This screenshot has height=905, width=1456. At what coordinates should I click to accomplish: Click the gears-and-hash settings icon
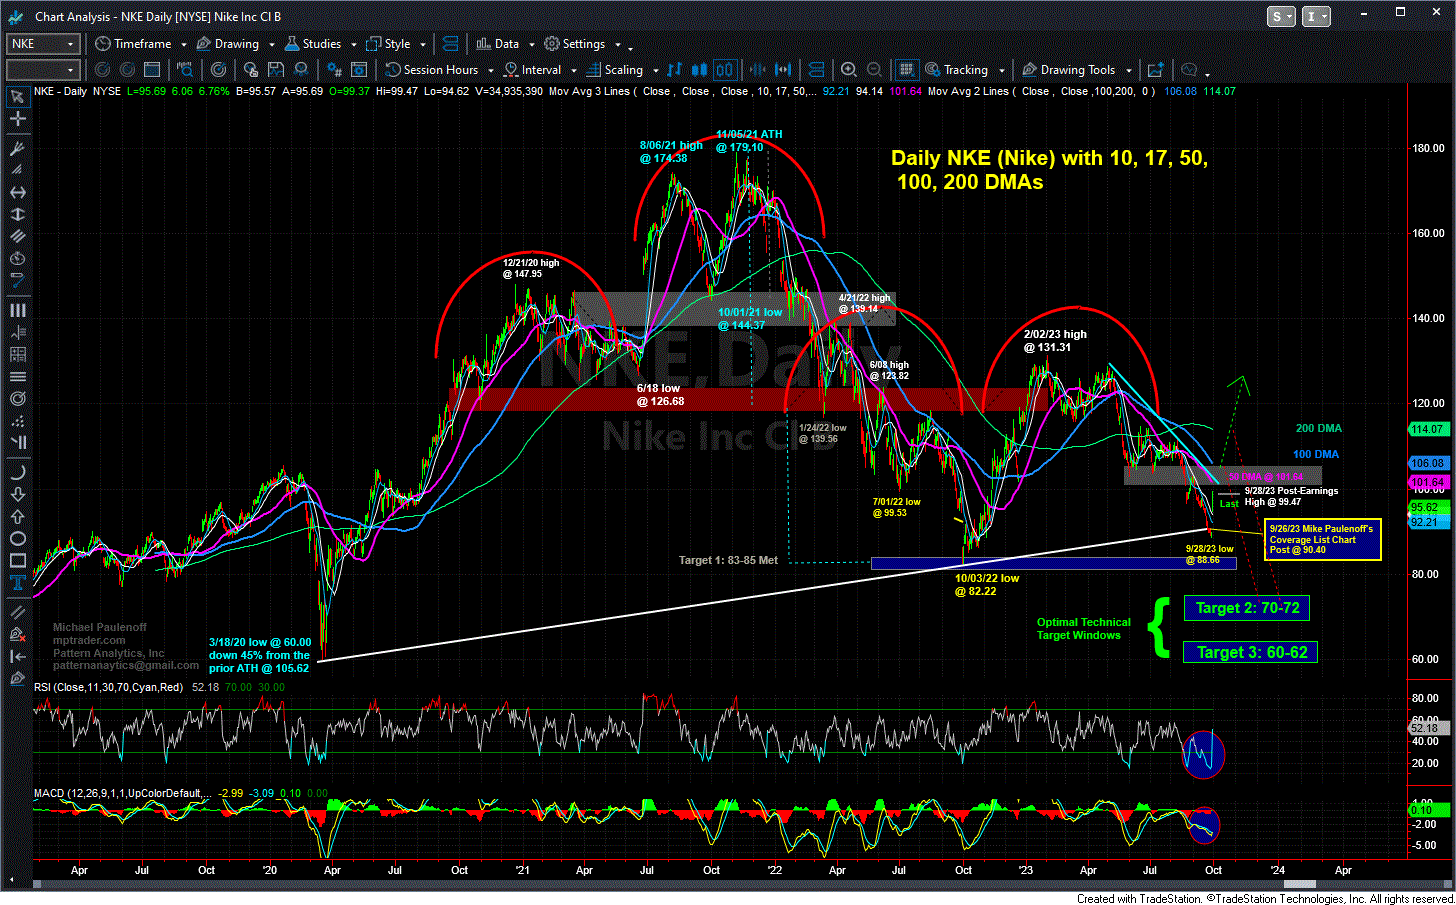334,69
